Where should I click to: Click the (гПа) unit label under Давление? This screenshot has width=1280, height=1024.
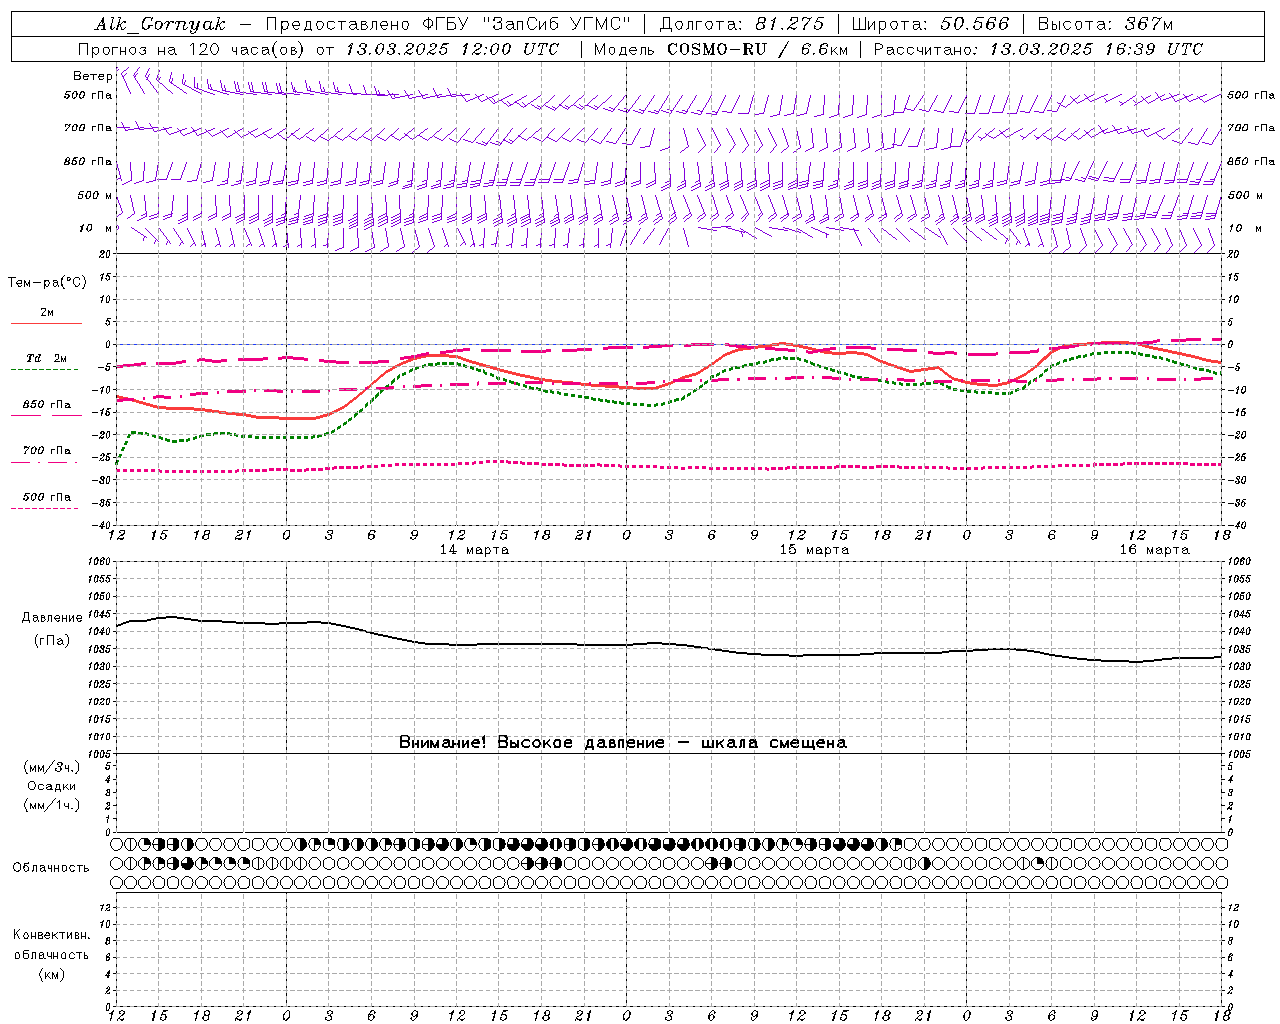52,640
